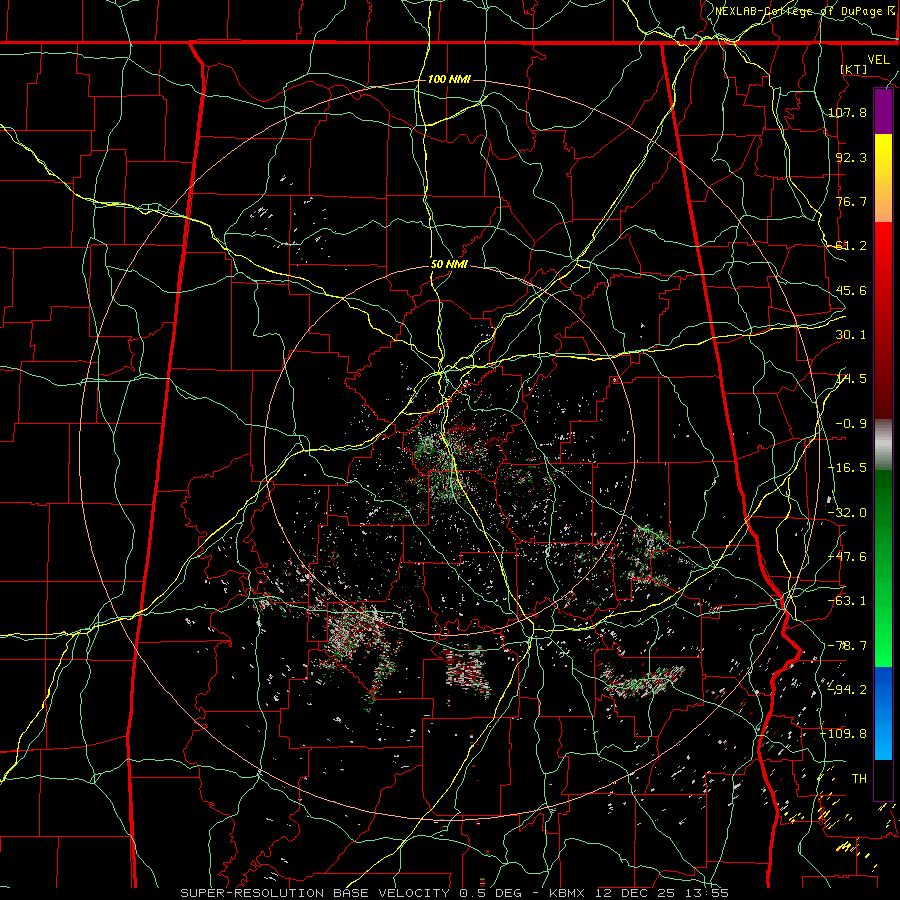Click the 45.6 velocity scale value

[x=851, y=290]
